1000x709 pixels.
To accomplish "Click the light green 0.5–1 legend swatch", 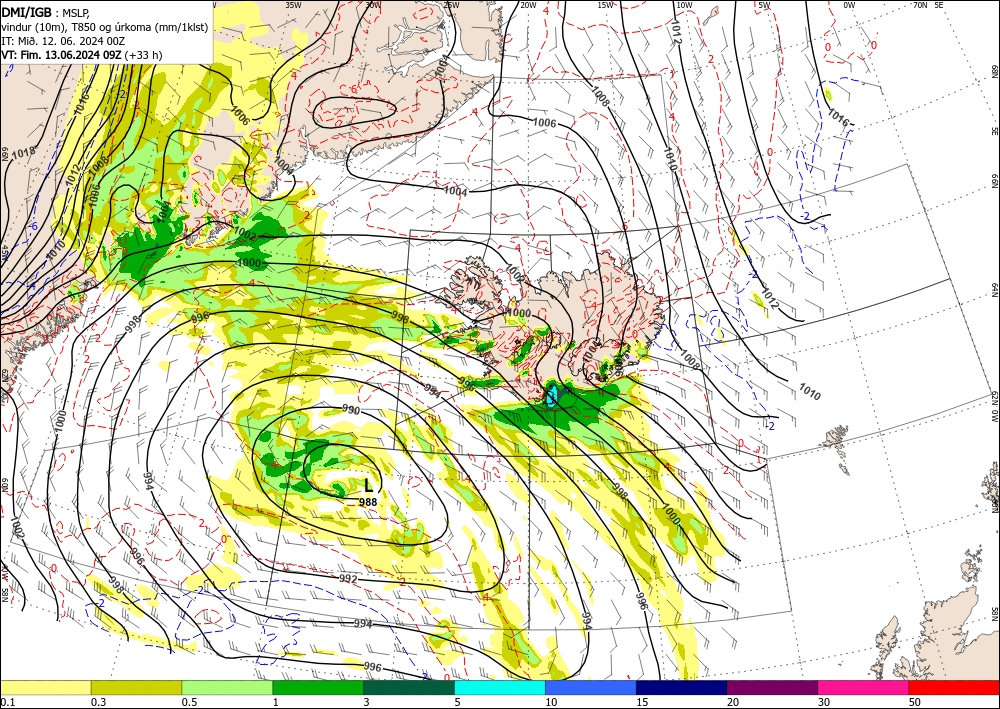I will click(x=227, y=687).
